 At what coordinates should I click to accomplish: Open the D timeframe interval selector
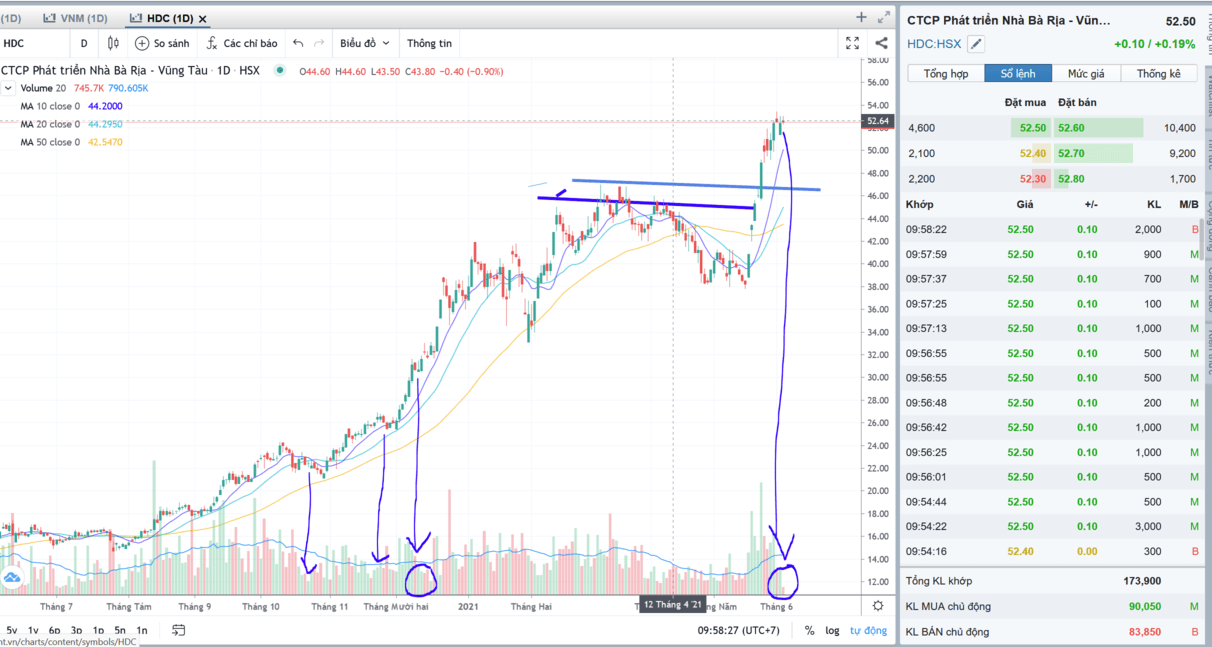tap(84, 43)
